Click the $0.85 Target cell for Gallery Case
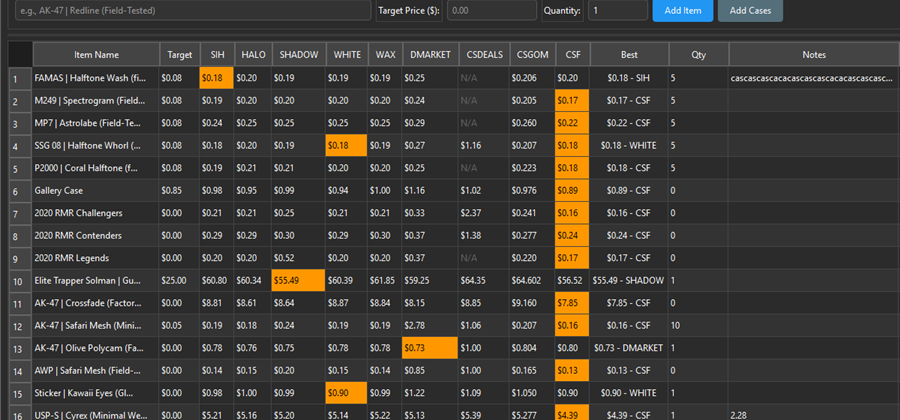900x420 pixels. pos(180,190)
